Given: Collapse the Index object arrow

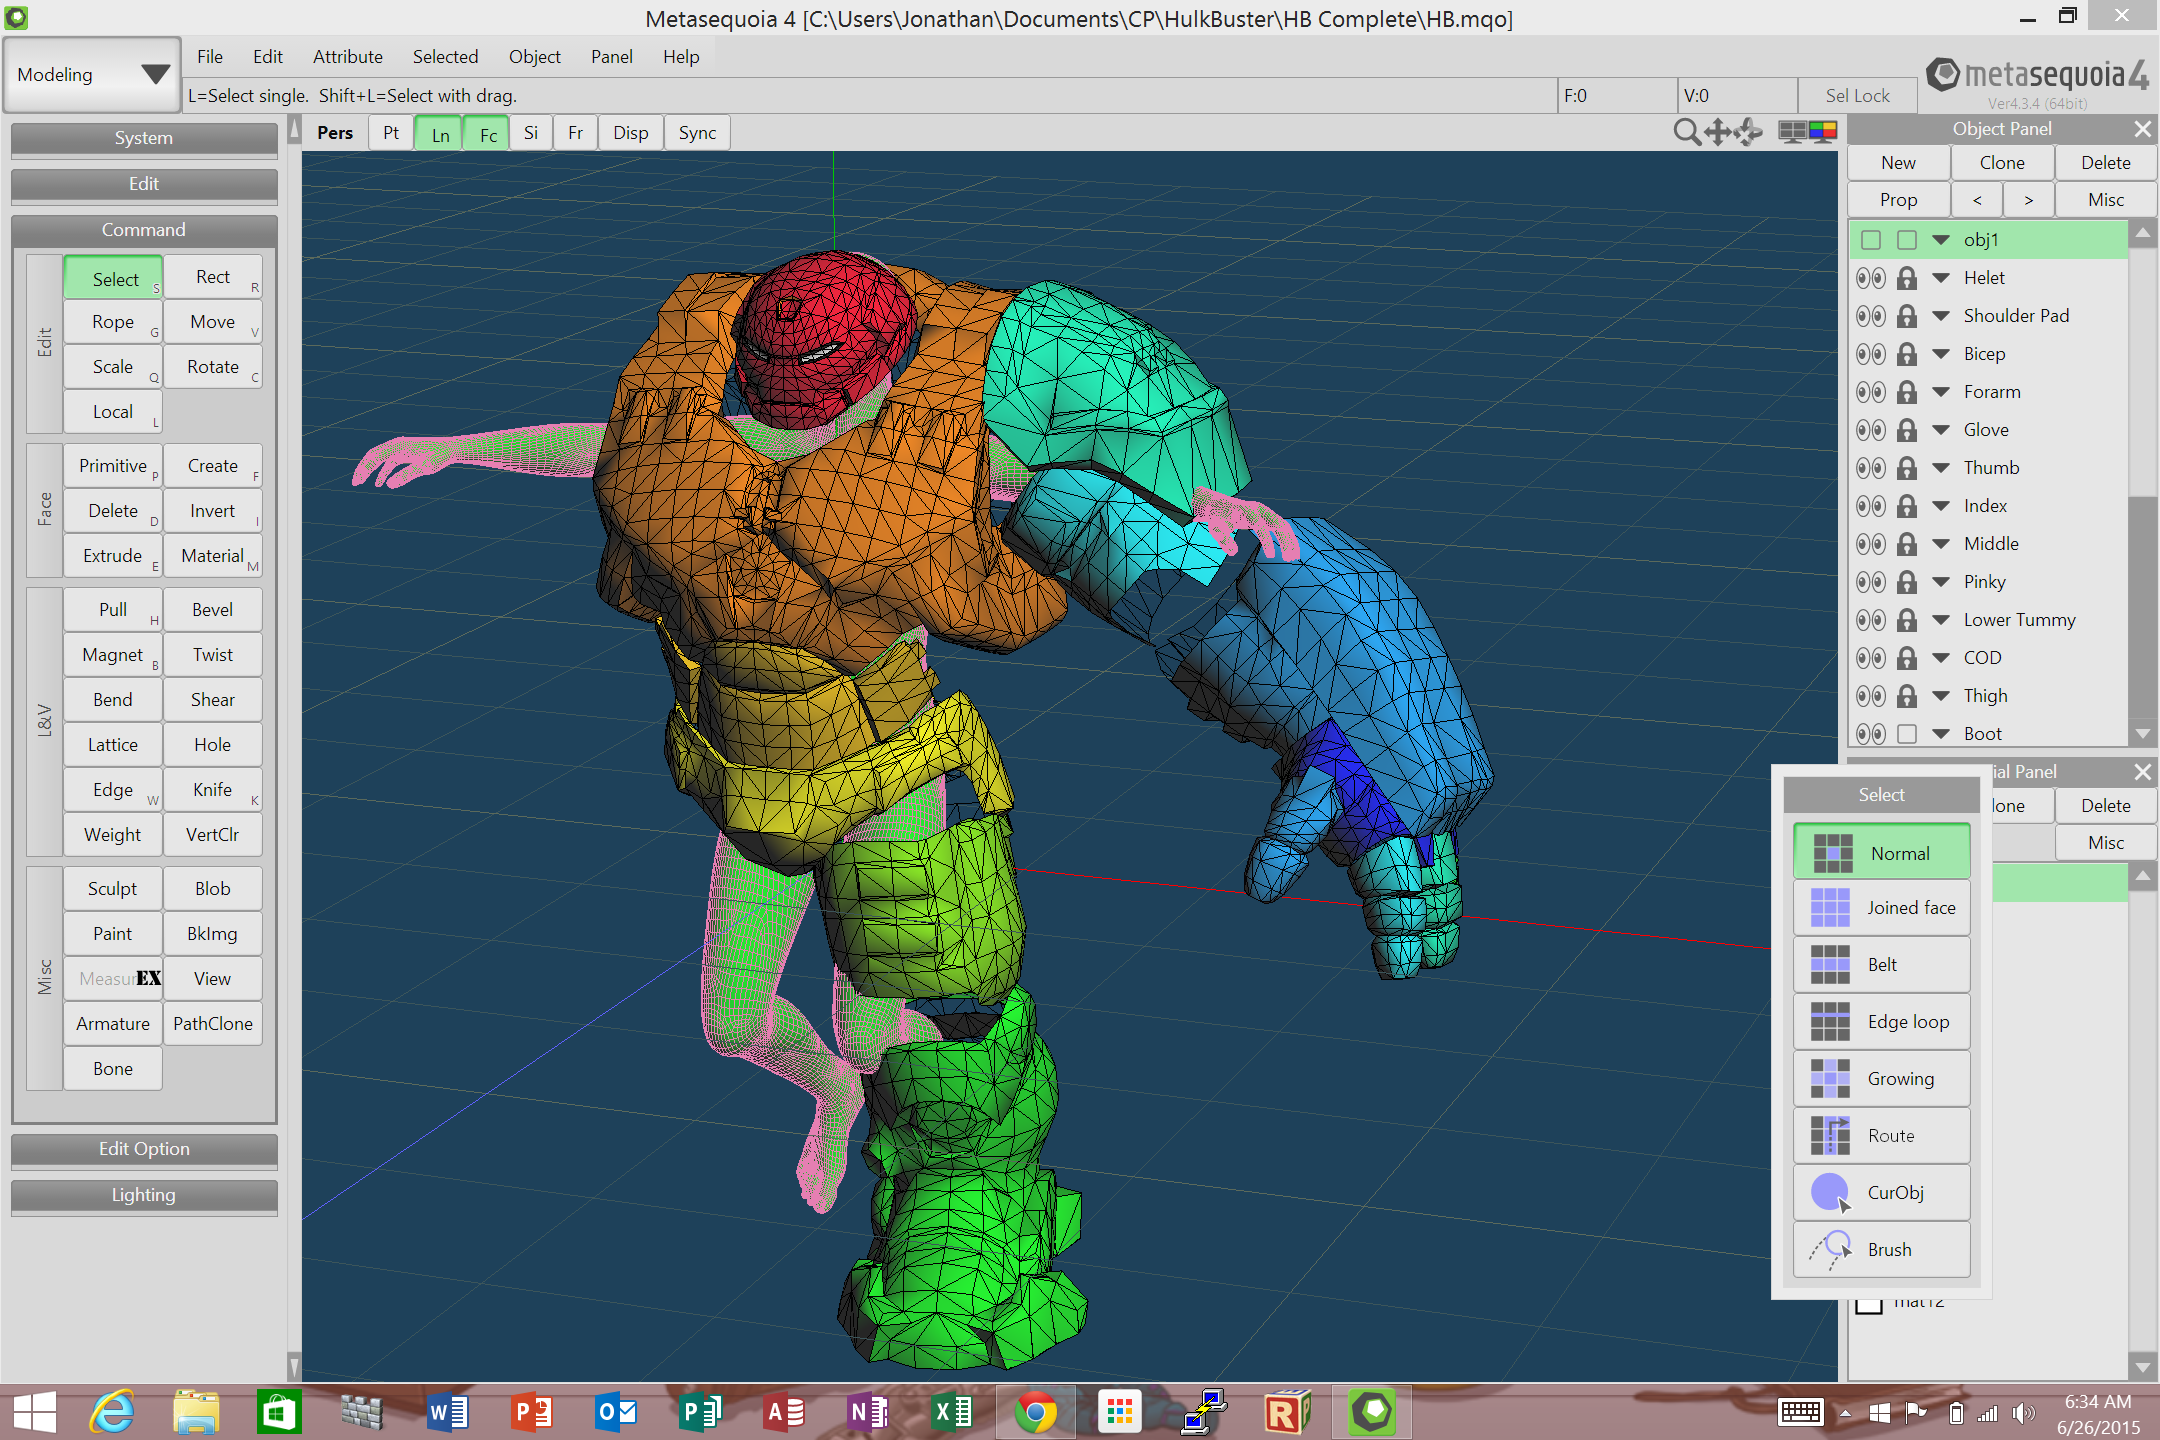Looking at the screenshot, I should 1941,506.
